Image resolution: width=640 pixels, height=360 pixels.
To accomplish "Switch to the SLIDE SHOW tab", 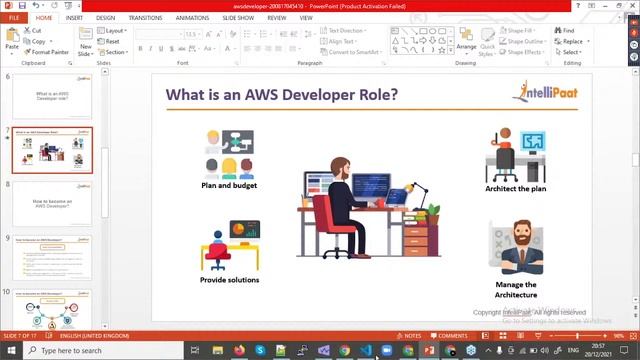I will (x=238, y=18).
